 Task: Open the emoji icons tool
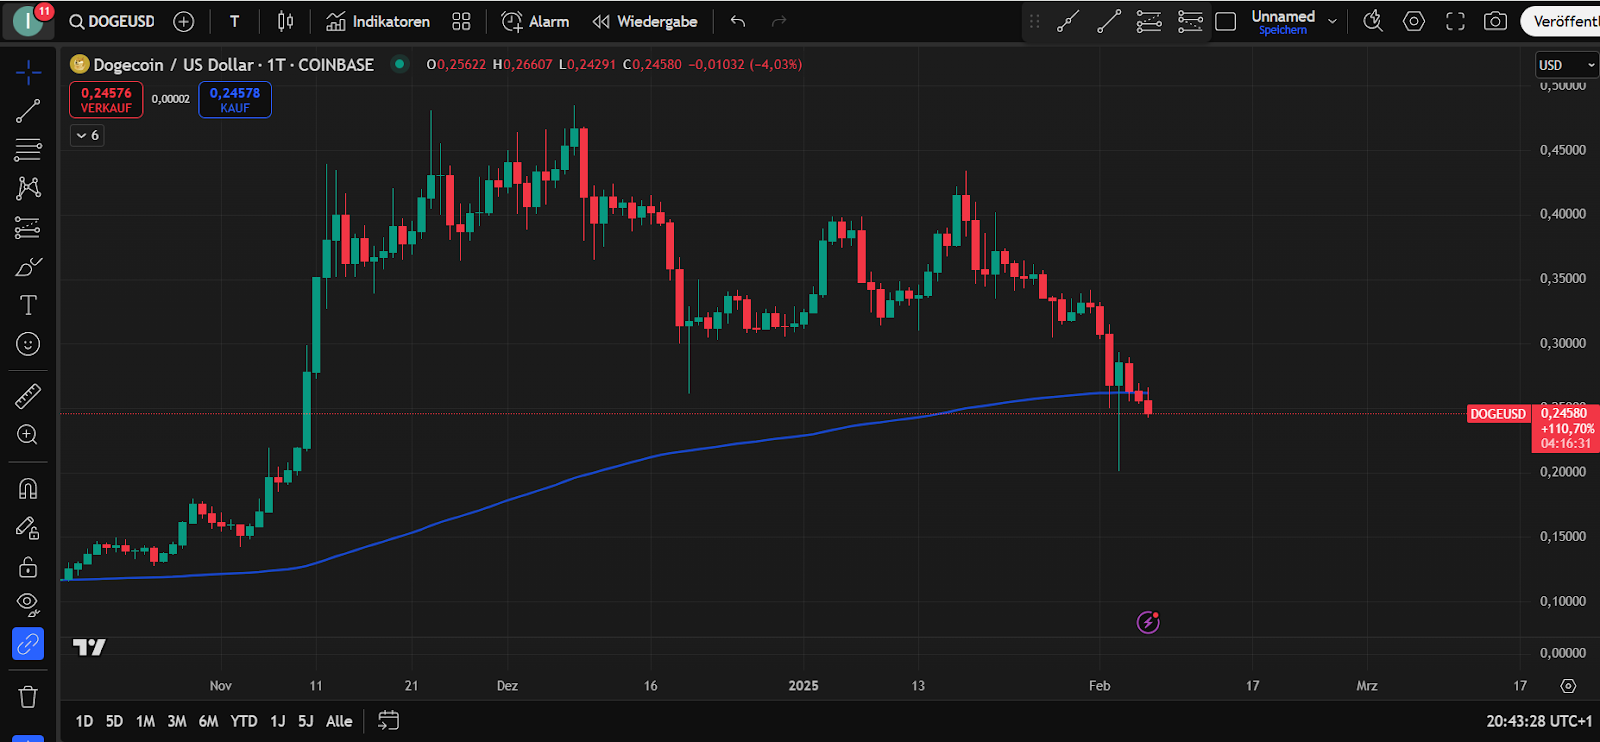pos(28,345)
